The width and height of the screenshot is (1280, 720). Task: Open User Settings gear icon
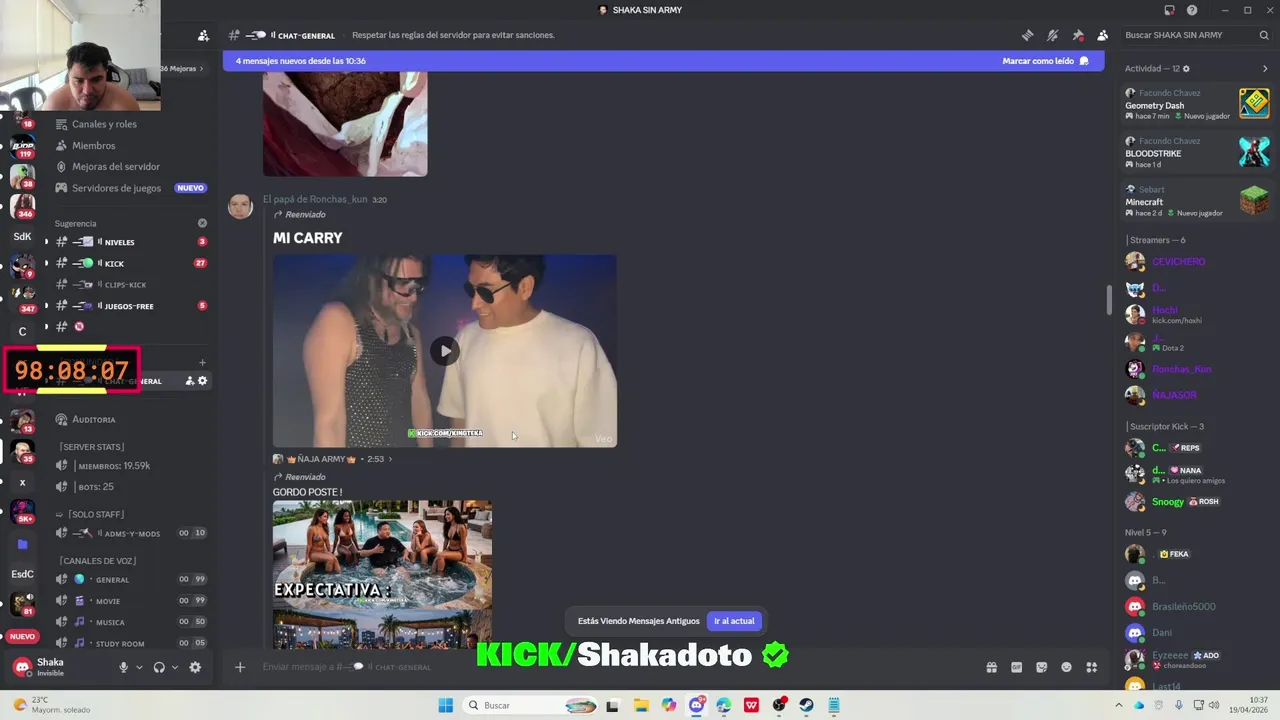pos(195,667)
